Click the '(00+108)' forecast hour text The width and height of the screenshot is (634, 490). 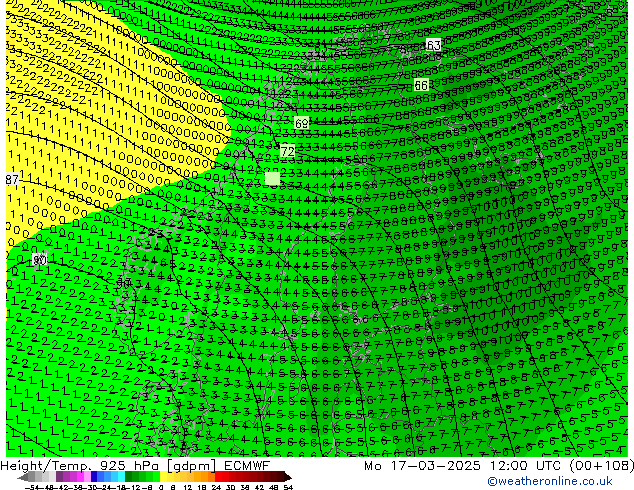602,466
